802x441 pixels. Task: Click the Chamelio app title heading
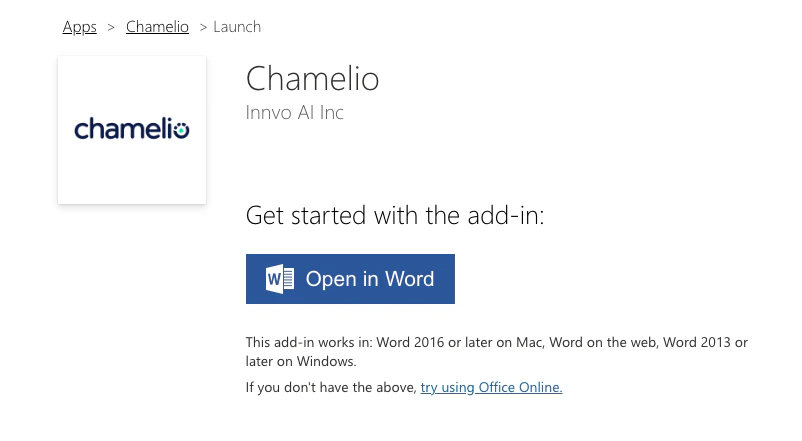(x=312, y=79)
